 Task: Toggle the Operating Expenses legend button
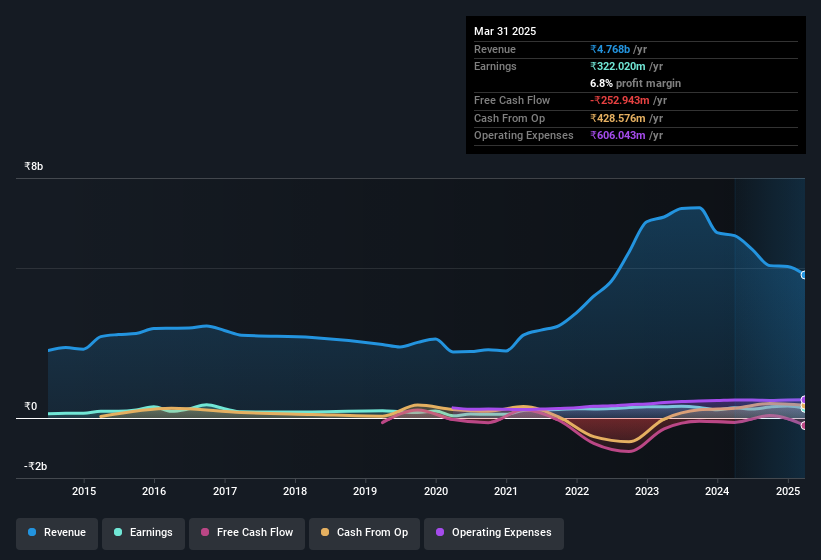click(494, 533)
